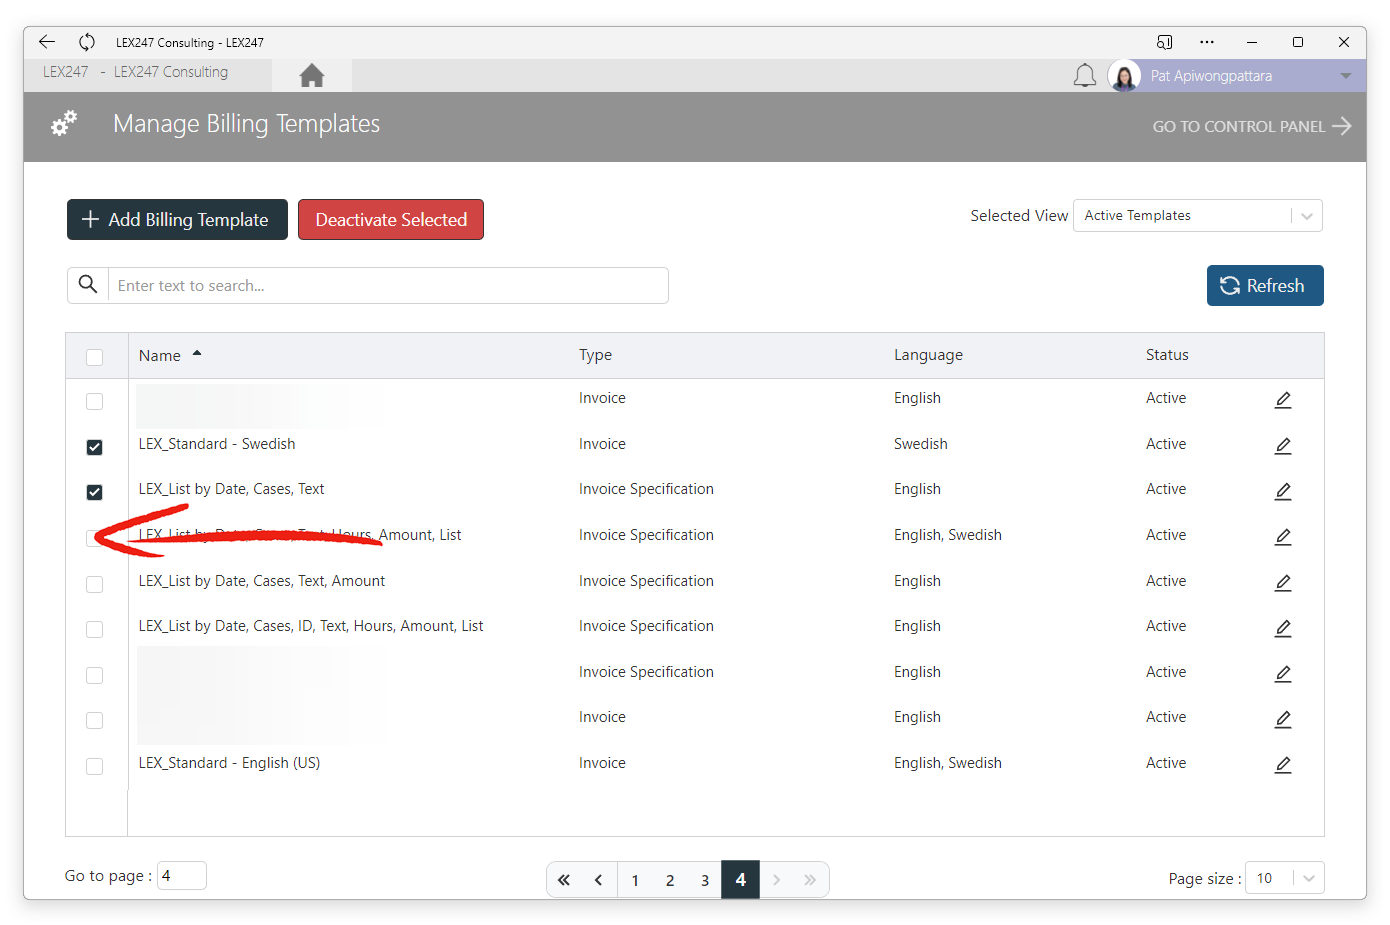Open the three-dots more options menu
The height and width of the screenshot is (925, 1390).
click(x=1207, y=42)
